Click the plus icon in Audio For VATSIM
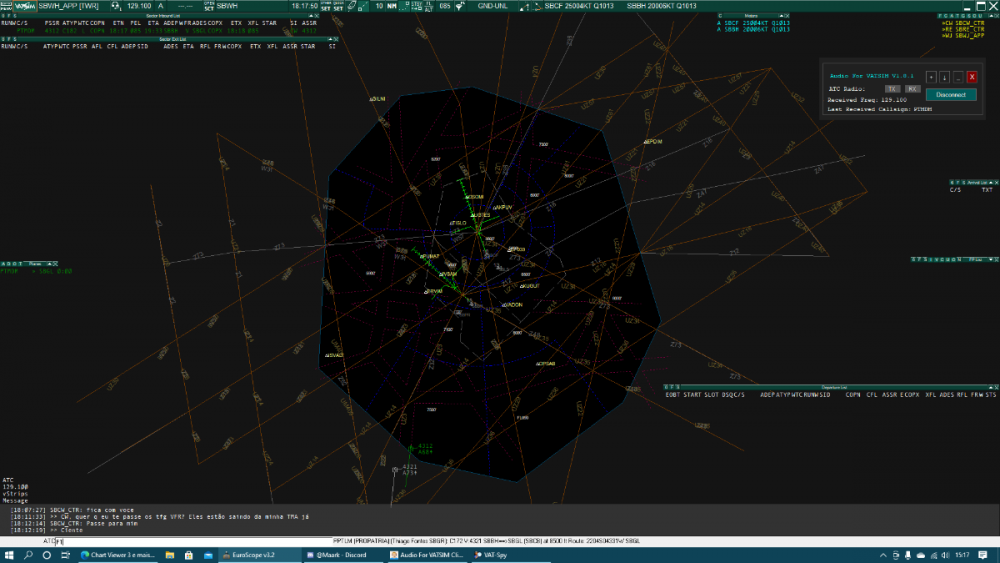The image size is (1000, 563). coord(930,76)
